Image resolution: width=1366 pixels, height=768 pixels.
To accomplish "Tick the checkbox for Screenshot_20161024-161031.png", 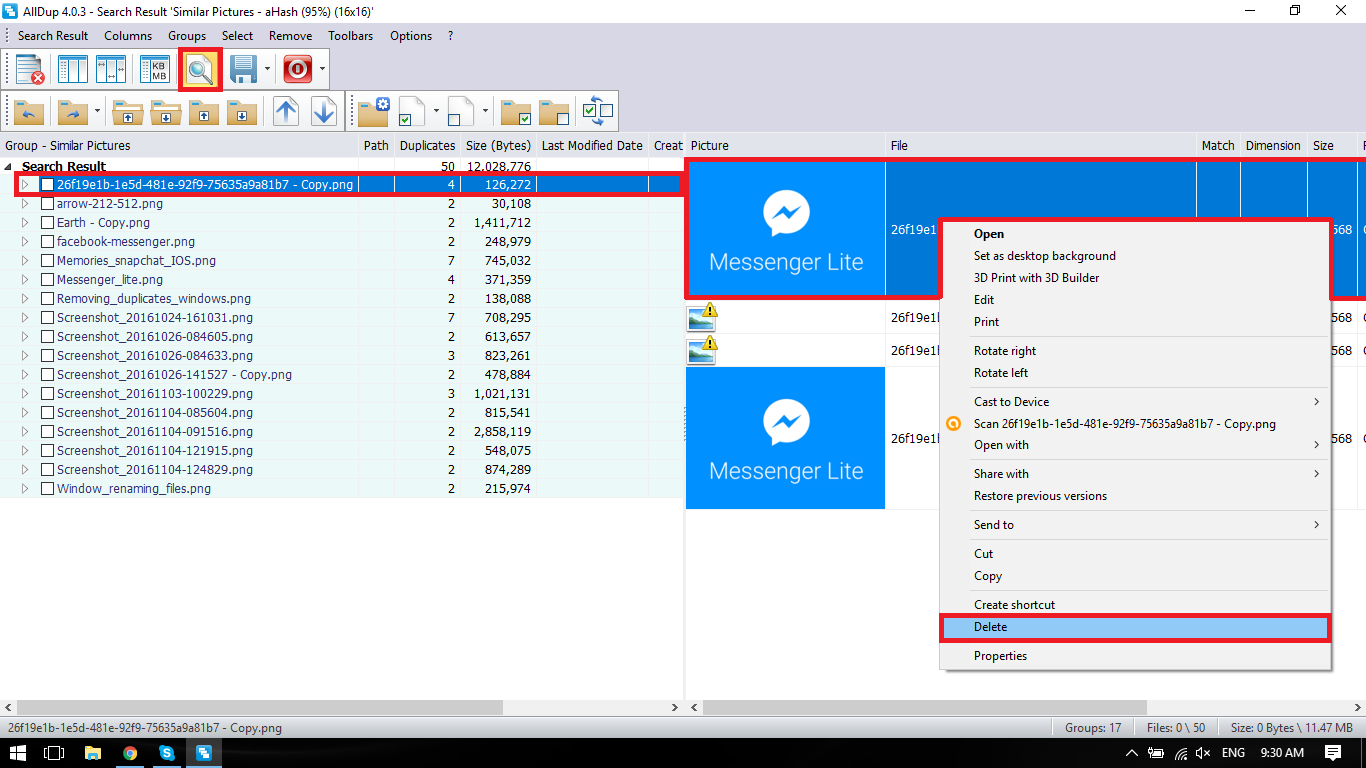I will (x=47, y=318).
